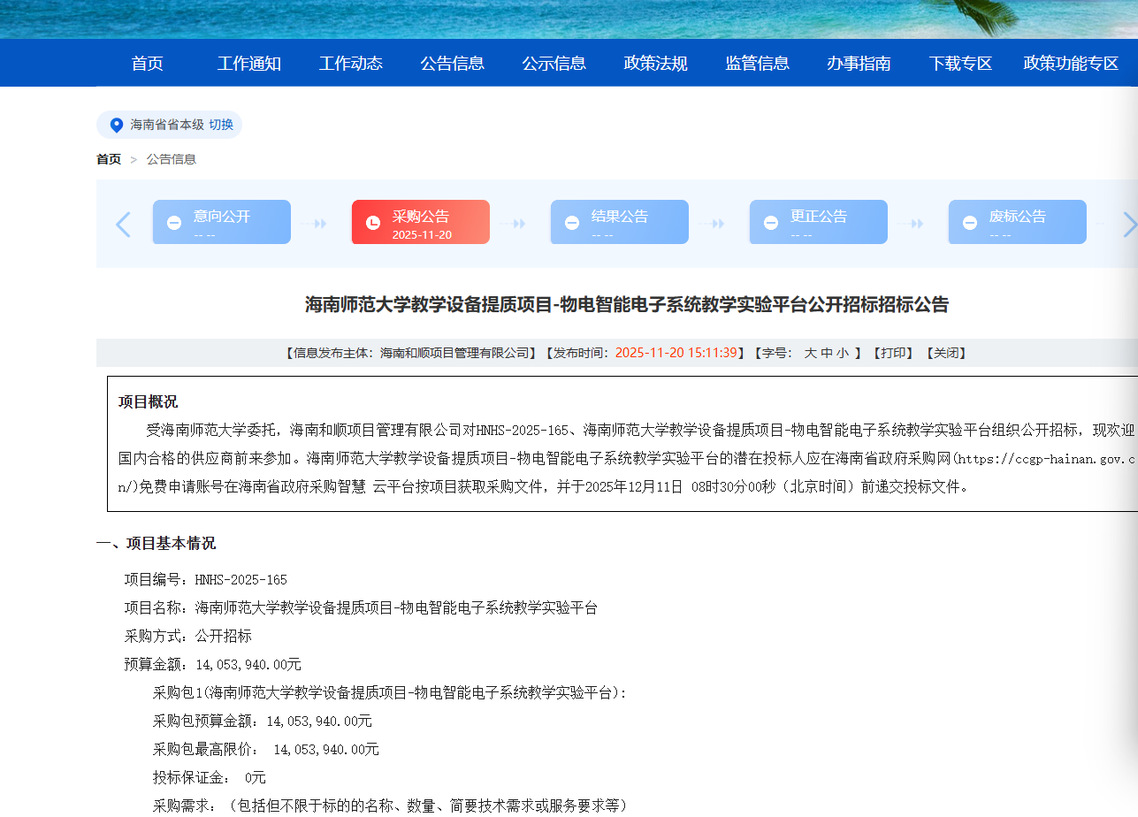Select the 采购公告 2025-11-20 stage
The height and width of the screenshot is (817, 1138).
420,222
